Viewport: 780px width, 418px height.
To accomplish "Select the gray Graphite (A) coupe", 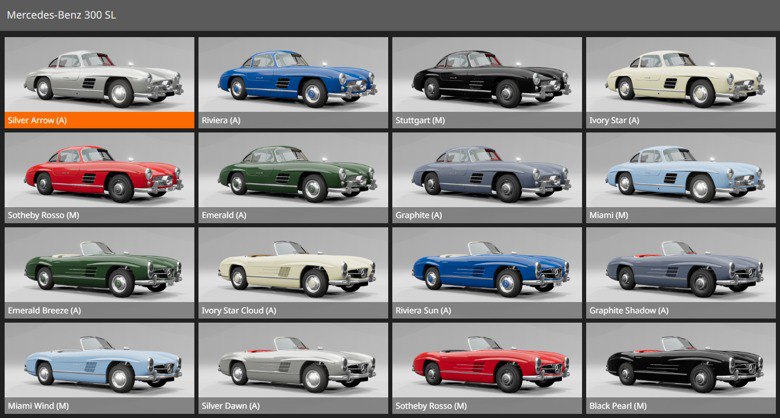I will [488, 170].
